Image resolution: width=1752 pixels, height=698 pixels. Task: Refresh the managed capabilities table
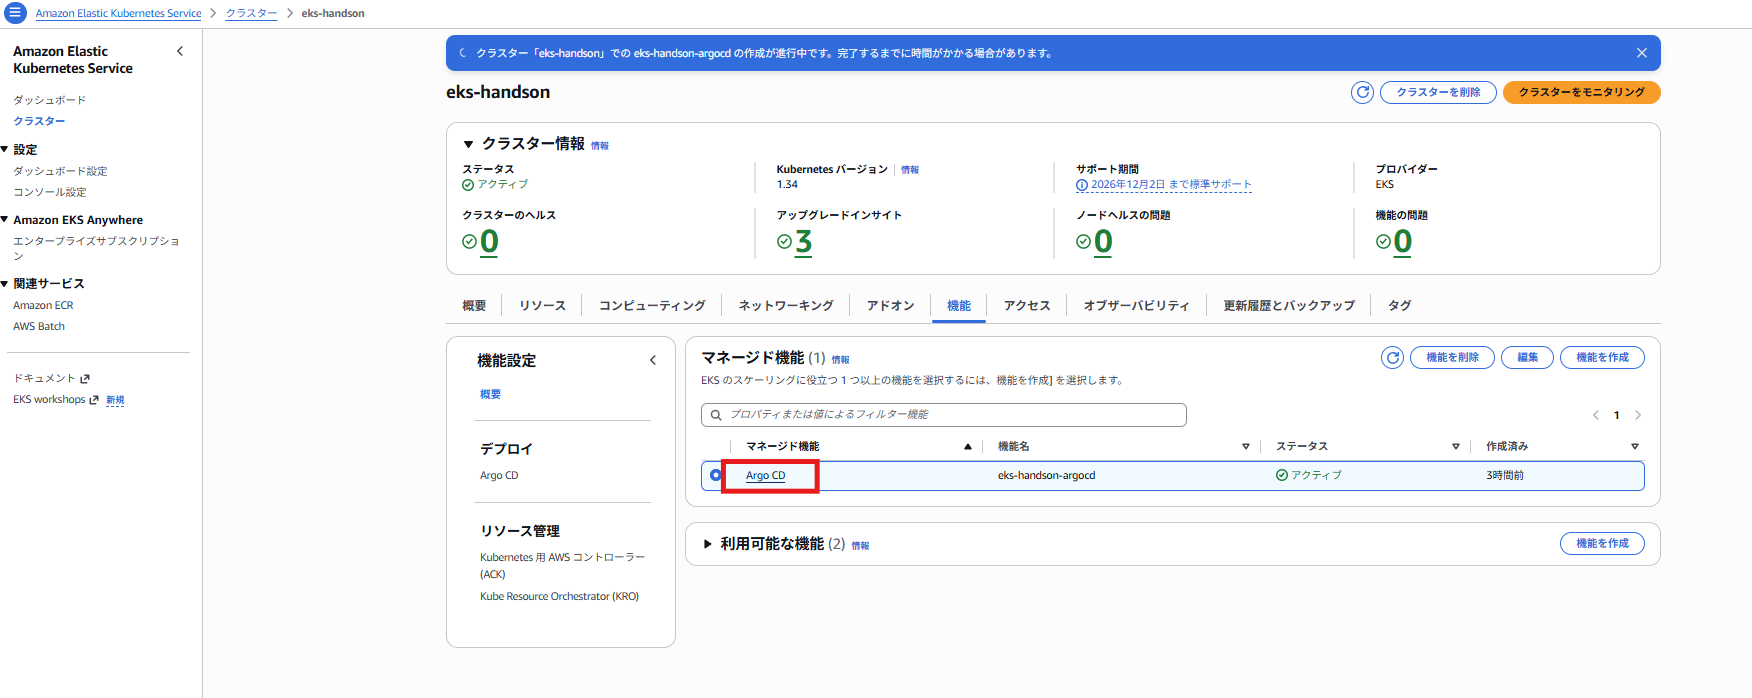1392,357
